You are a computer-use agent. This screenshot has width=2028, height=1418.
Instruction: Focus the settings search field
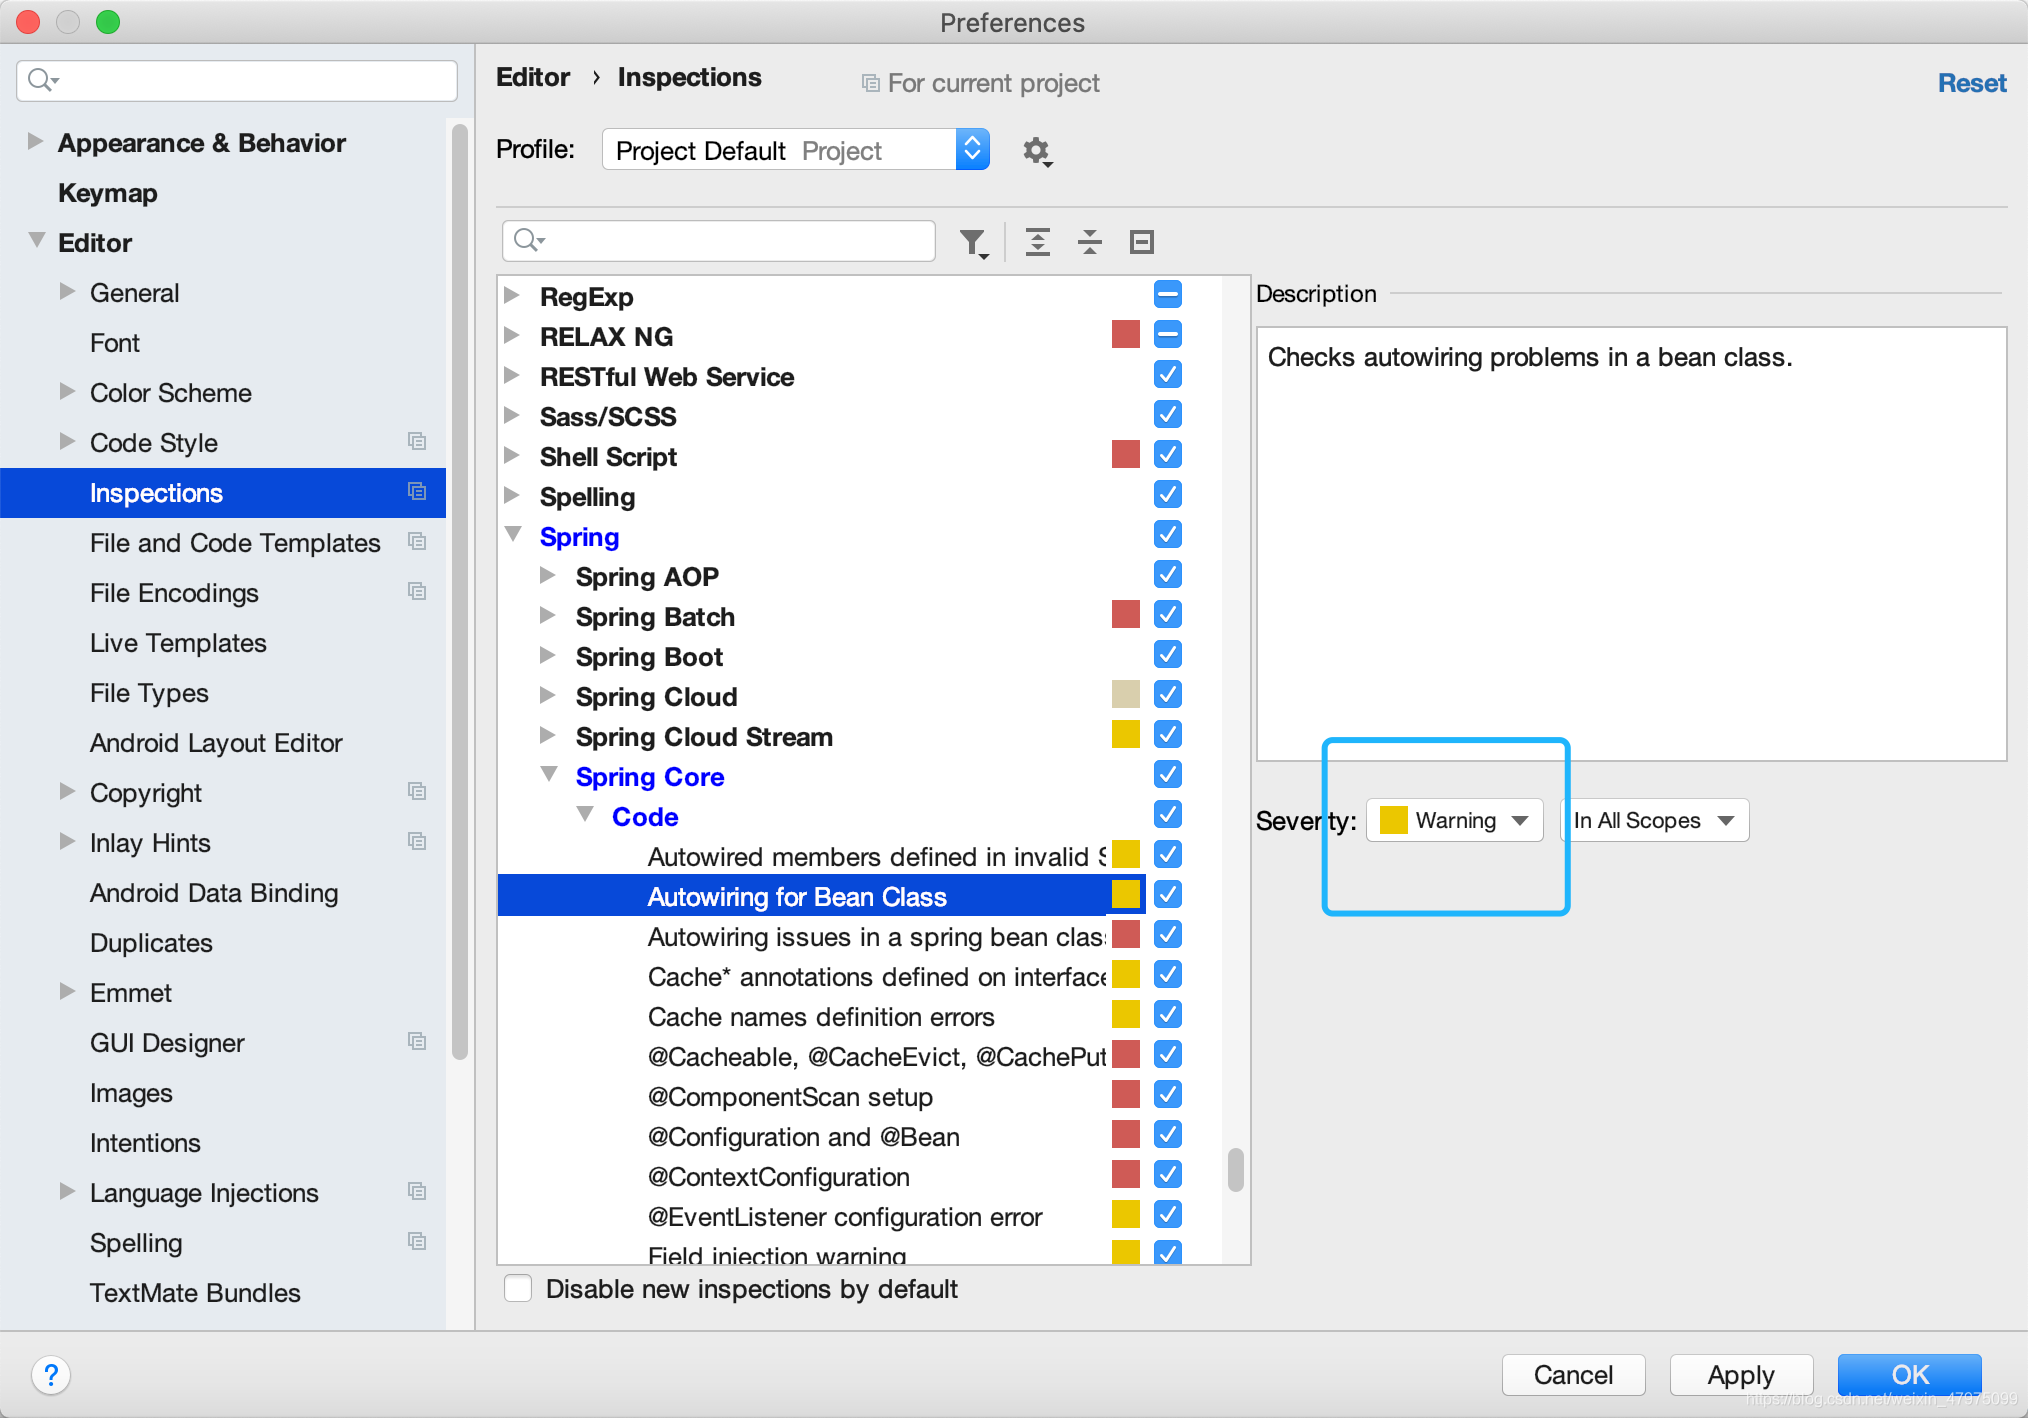pos(237,80)
